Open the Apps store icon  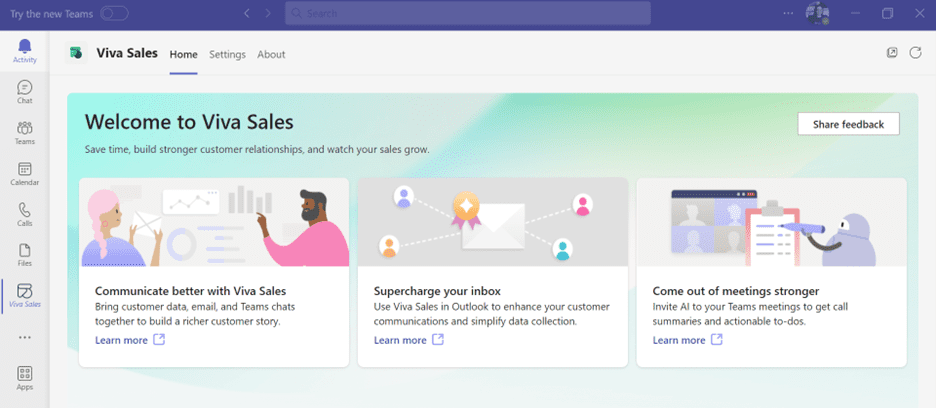coord(24,379)
